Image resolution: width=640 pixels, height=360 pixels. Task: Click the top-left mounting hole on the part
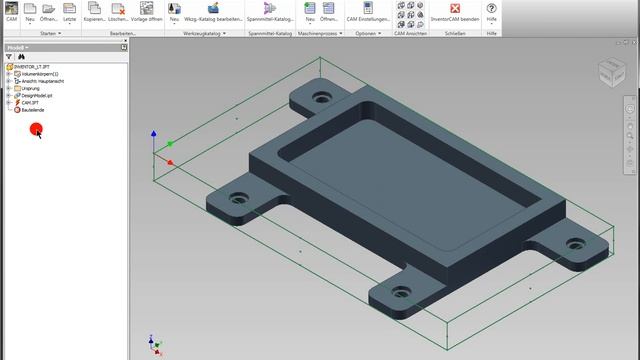tap(322, 98)
